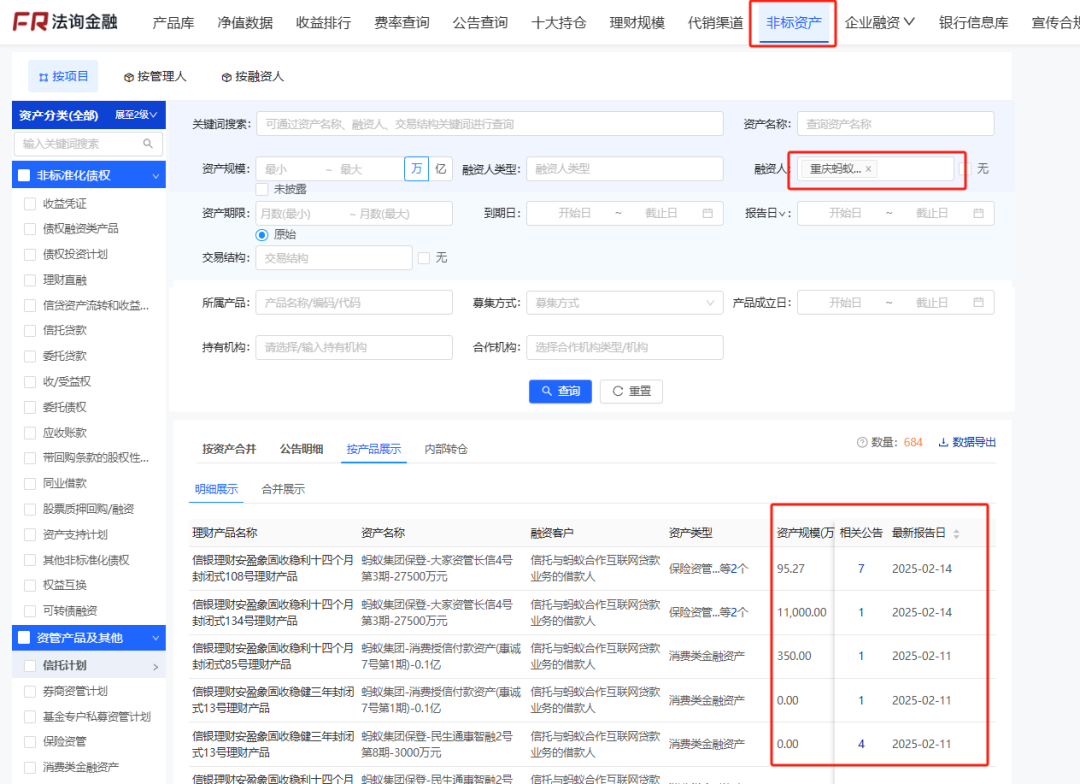The width and height of the screenshot is (1080, 784).
Task: Select the 原始 radio button under 资产期限
Action: (x=261, y=233)
